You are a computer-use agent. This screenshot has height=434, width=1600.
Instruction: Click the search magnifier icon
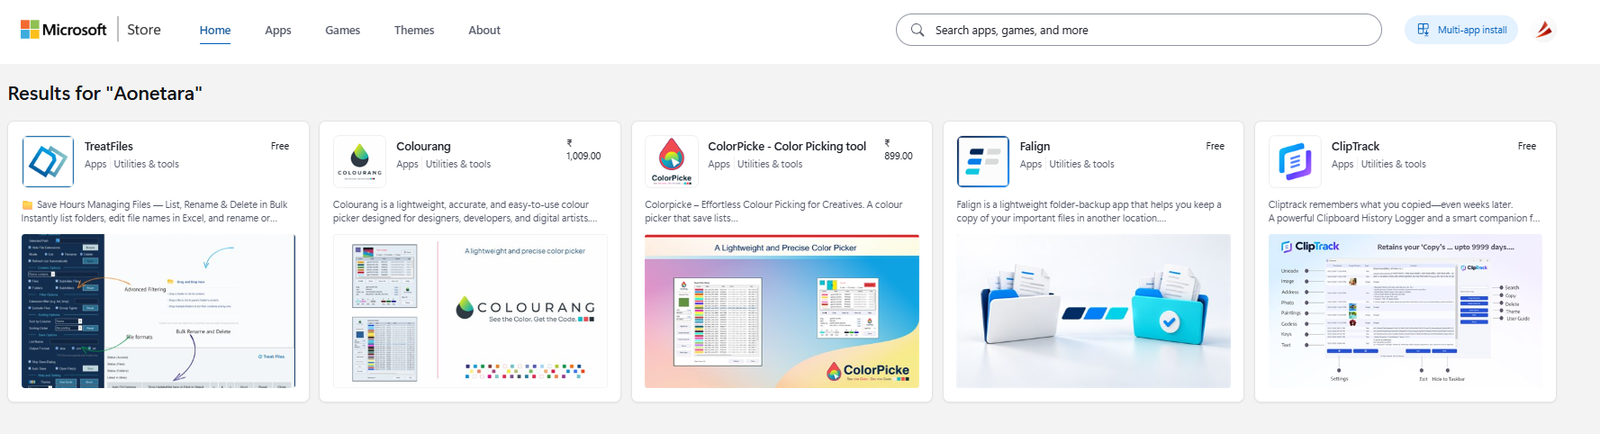point(917,30)
